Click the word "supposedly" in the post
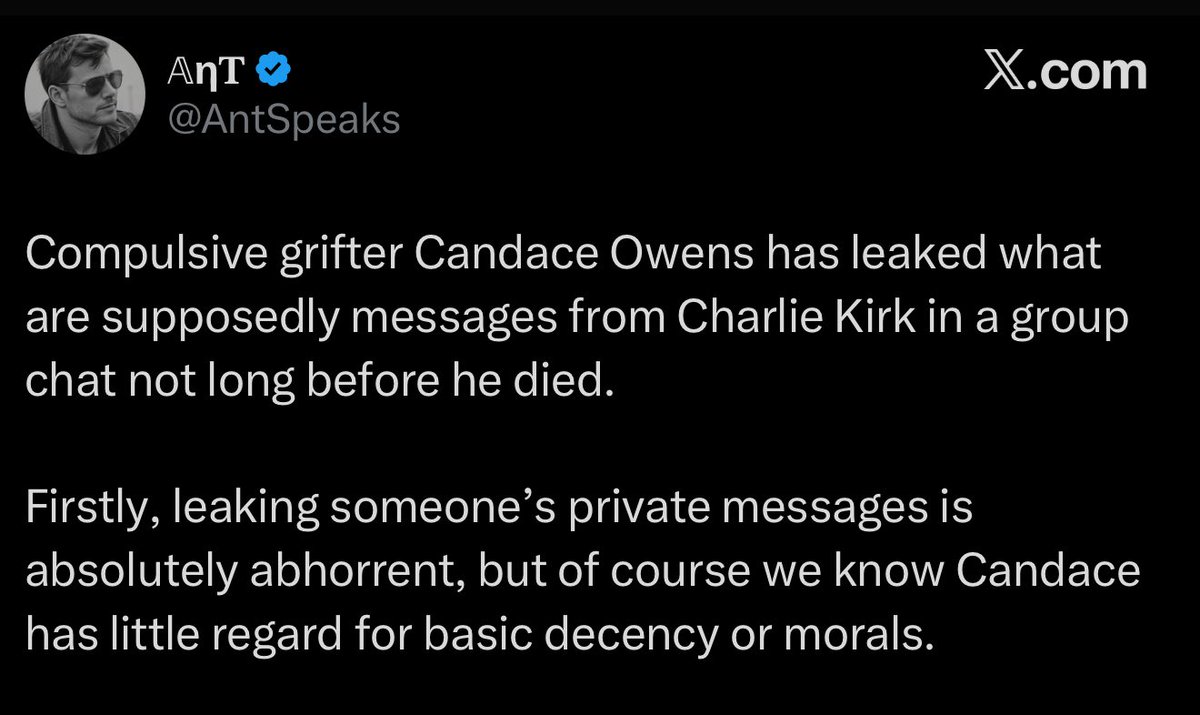Viewport: 1200px width, 715px height. [x=195, y=320]
